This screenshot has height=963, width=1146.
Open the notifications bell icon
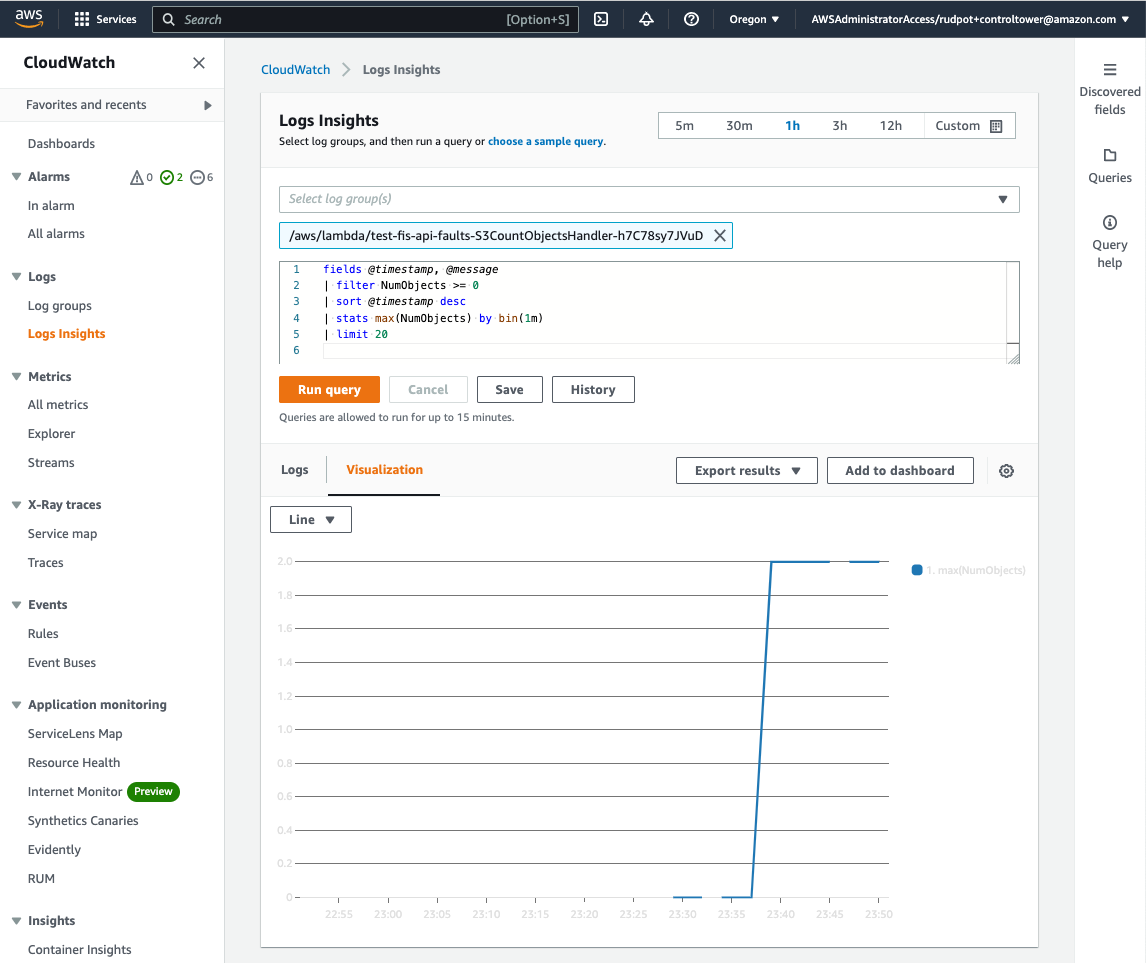645,18
